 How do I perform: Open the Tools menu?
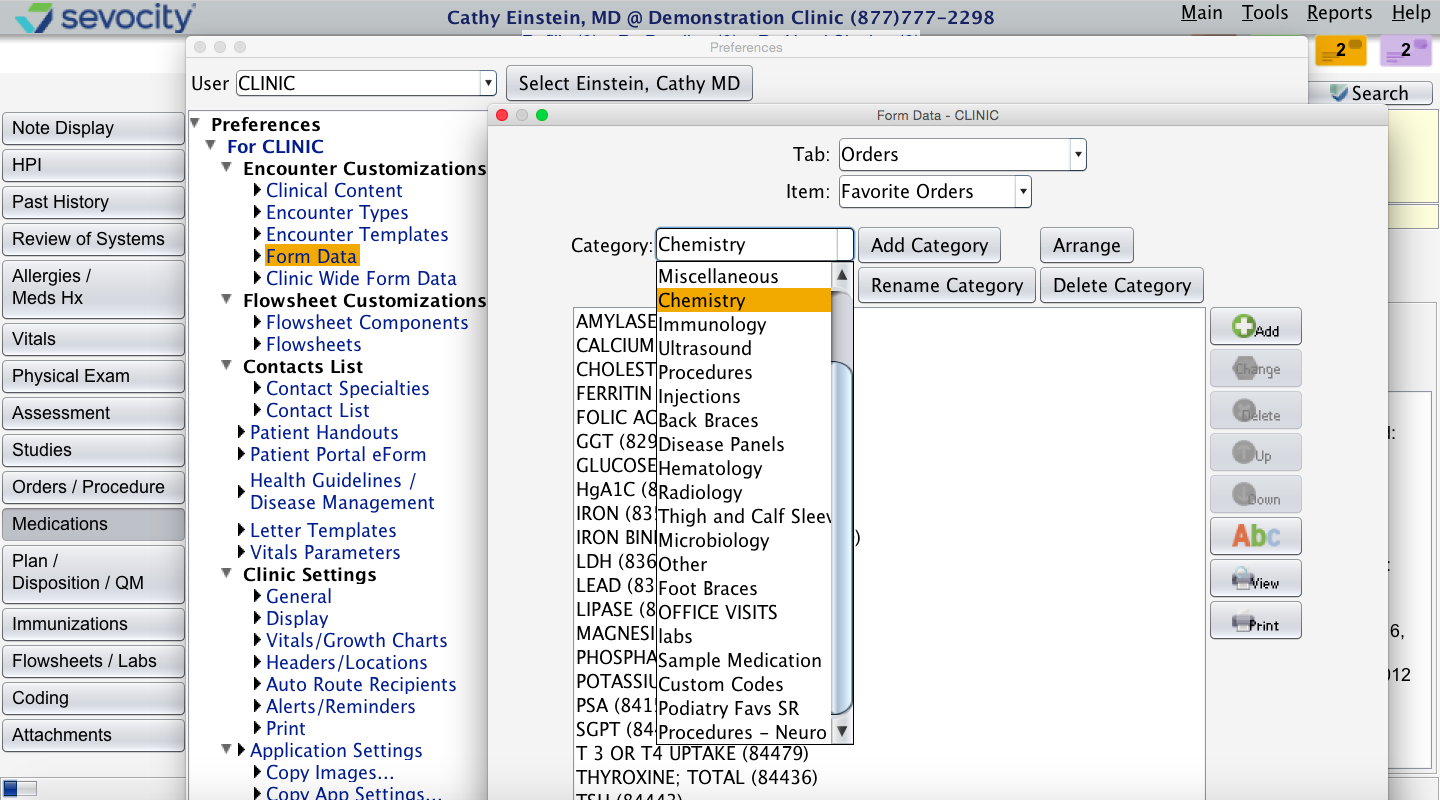(1265, 13)
